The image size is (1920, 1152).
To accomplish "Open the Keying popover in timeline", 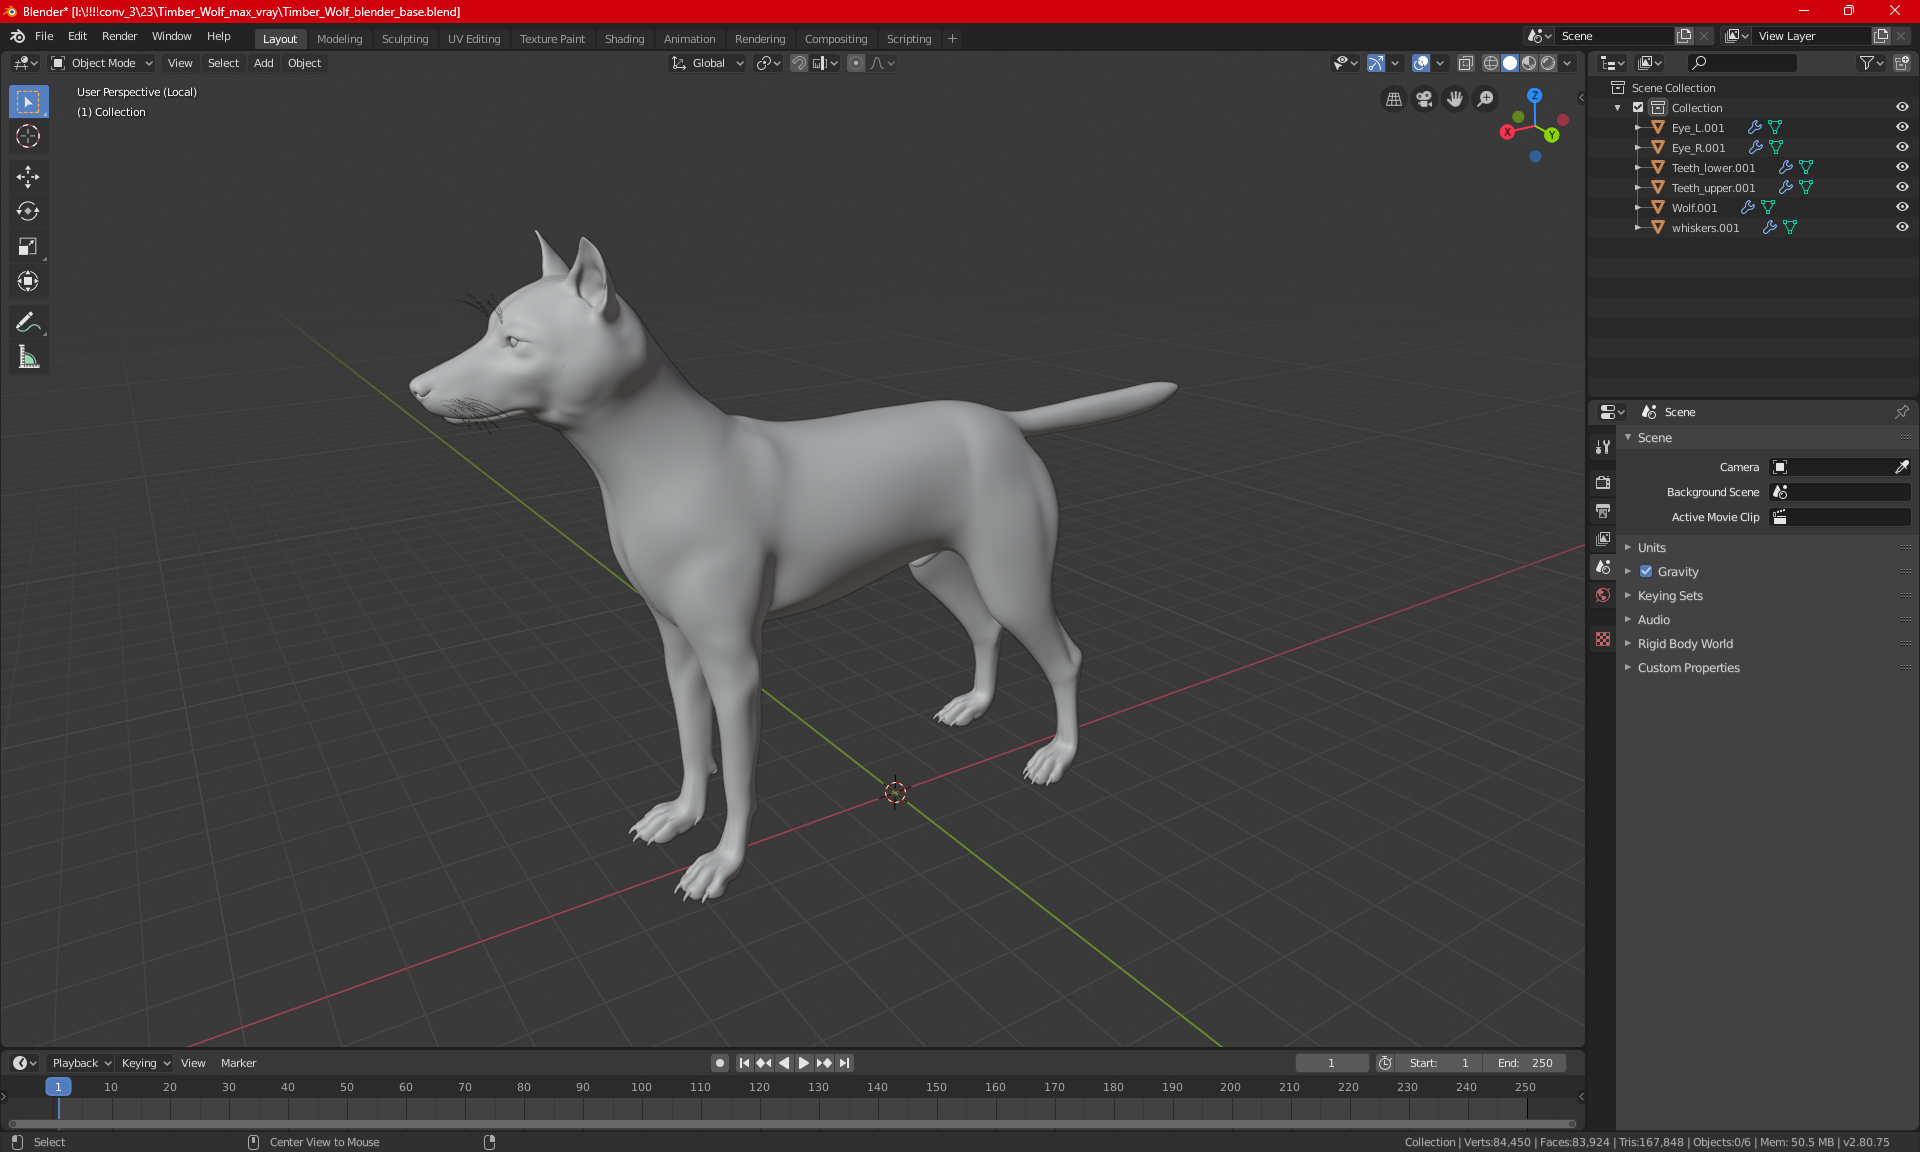I will point(146,1063).
